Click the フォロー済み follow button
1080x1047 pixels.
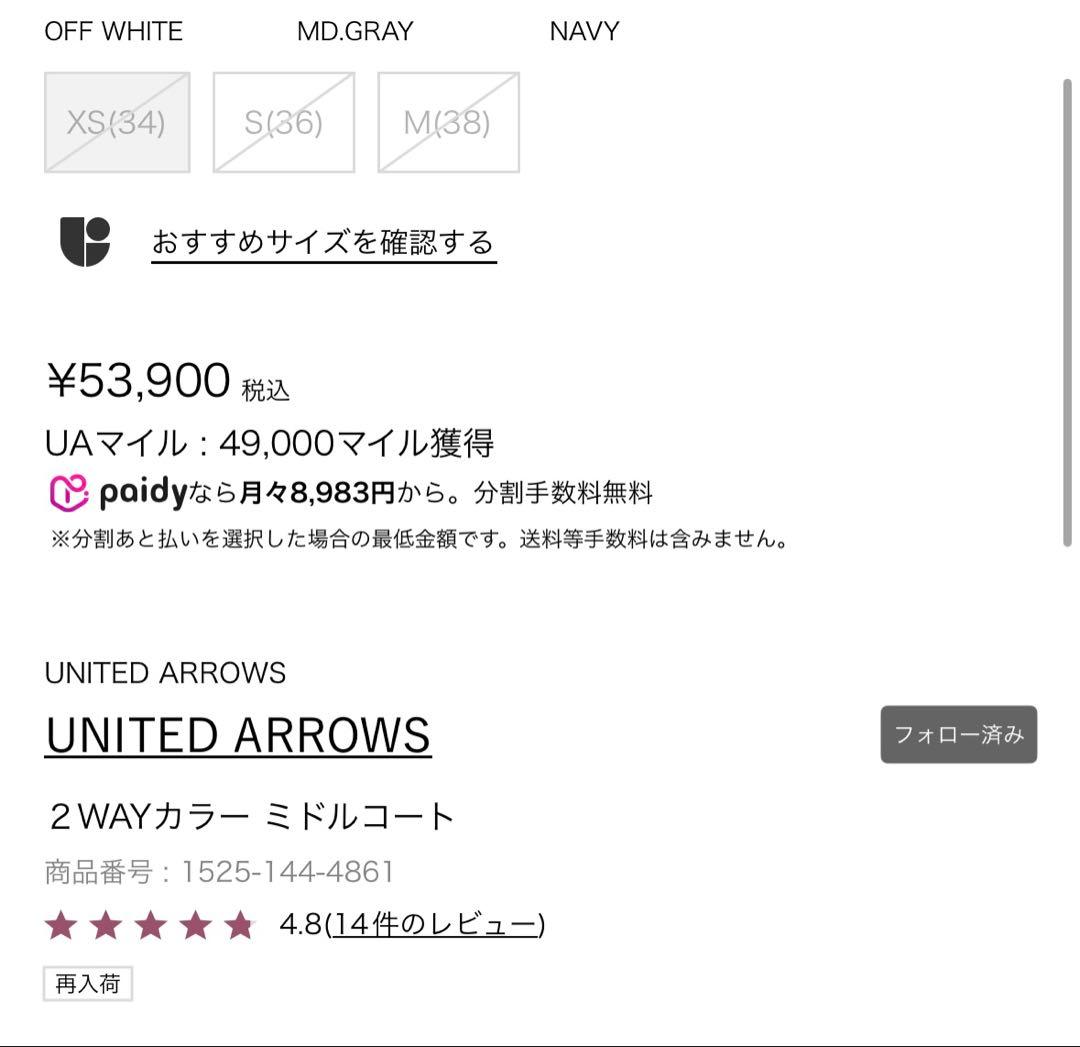(x=958, y=734)
